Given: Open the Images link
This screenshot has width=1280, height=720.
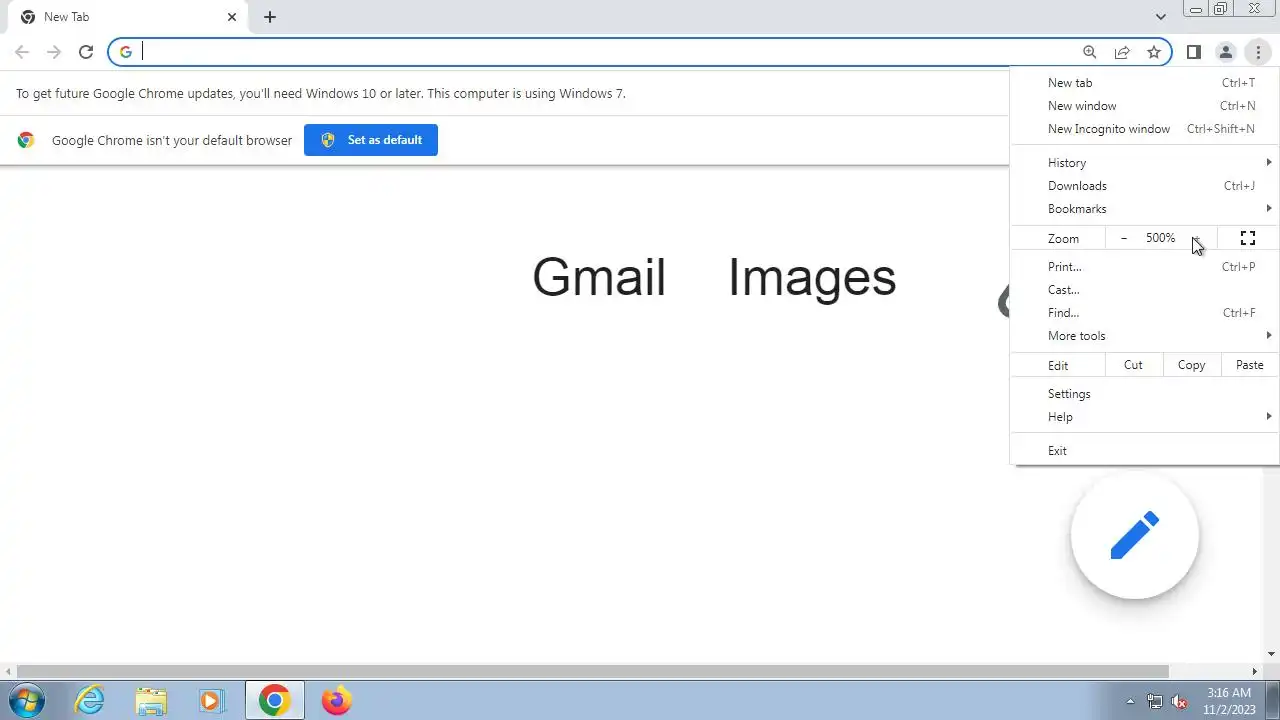Looking at the screenshot, I should click(x=812, y=277).
